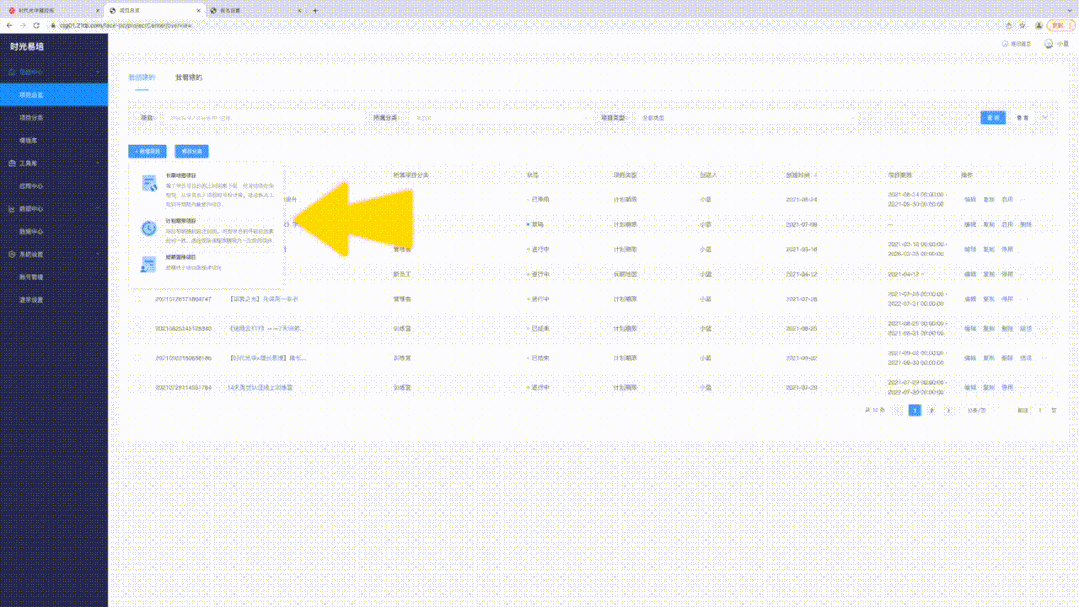The width and height of the screenshot is (1079, 607).
Task: Open the 小星 user avatar menu
Action: click(1057, 43)
